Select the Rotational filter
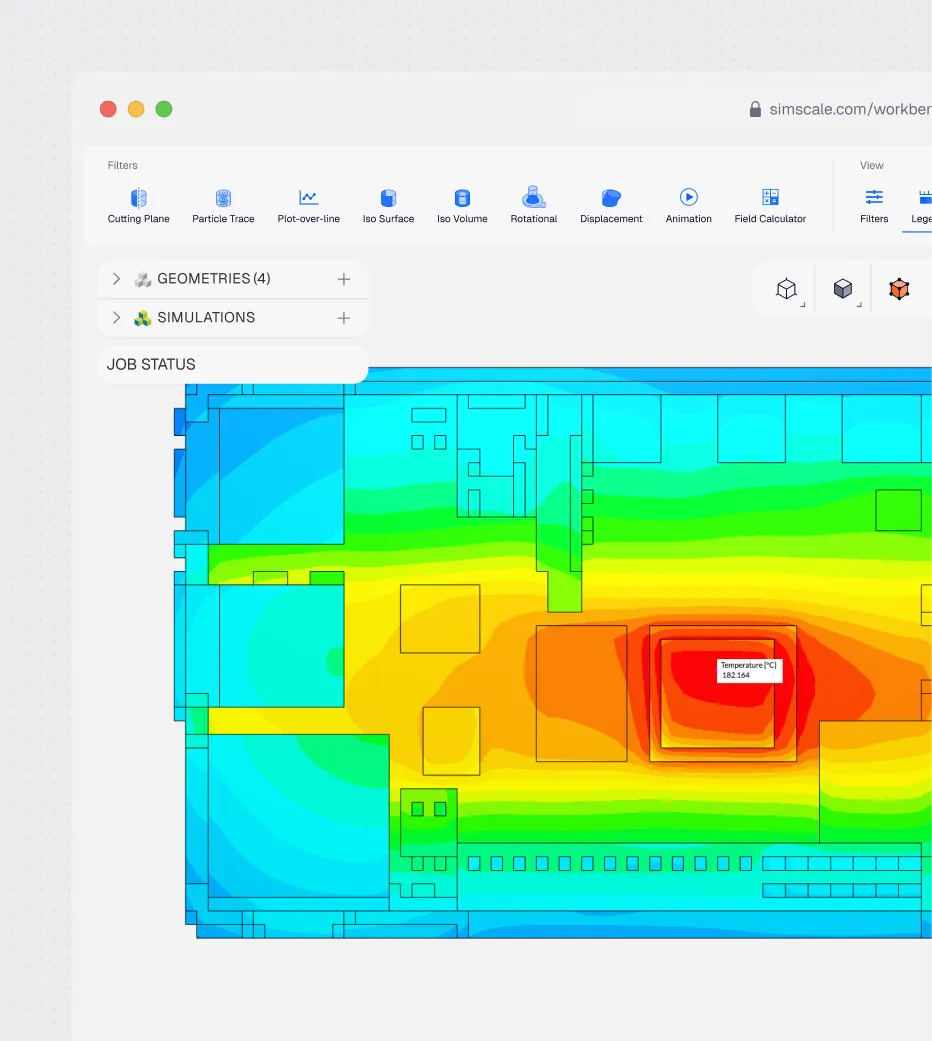 pyautogui.click(x=534, y=206)
